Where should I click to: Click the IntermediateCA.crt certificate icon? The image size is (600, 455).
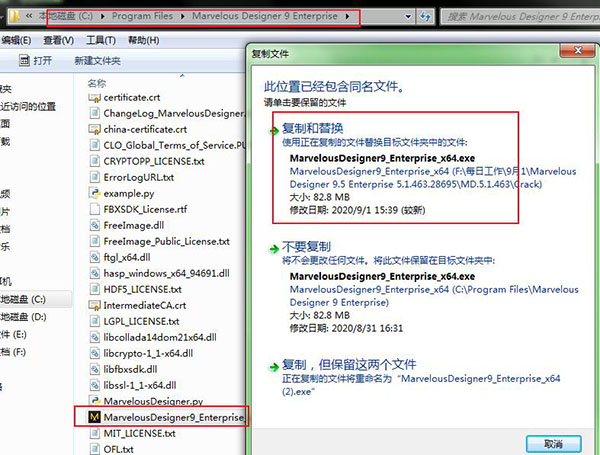[x=94, y=305]
